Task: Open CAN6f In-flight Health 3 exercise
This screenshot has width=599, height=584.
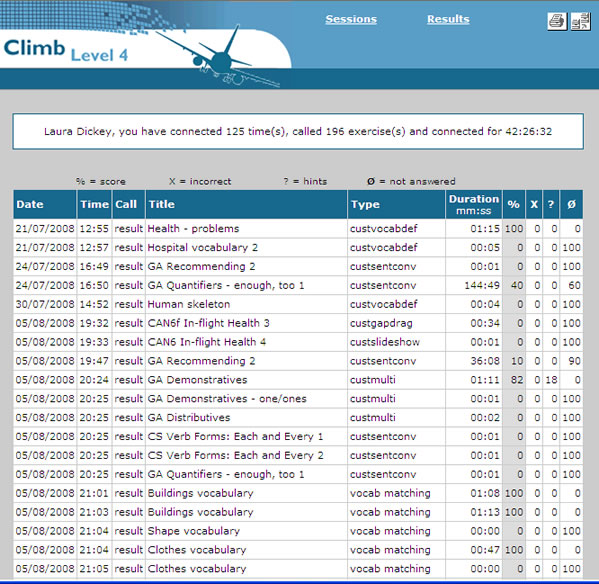Action: click(208, 323)
